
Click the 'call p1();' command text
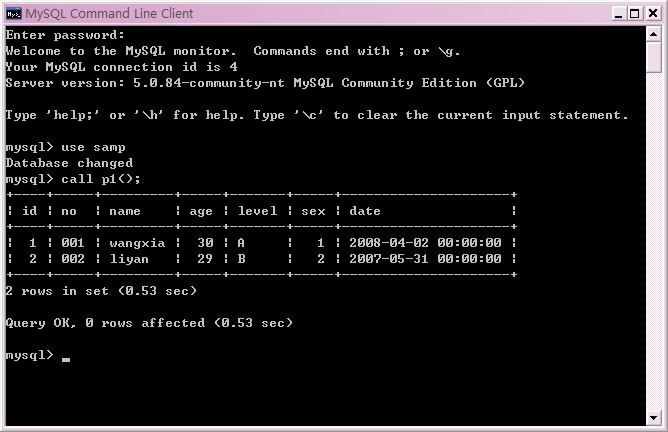pos(101,179)
